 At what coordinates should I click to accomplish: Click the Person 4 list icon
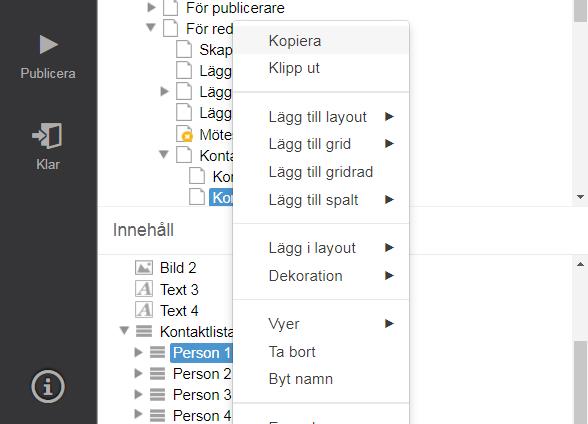157,415
